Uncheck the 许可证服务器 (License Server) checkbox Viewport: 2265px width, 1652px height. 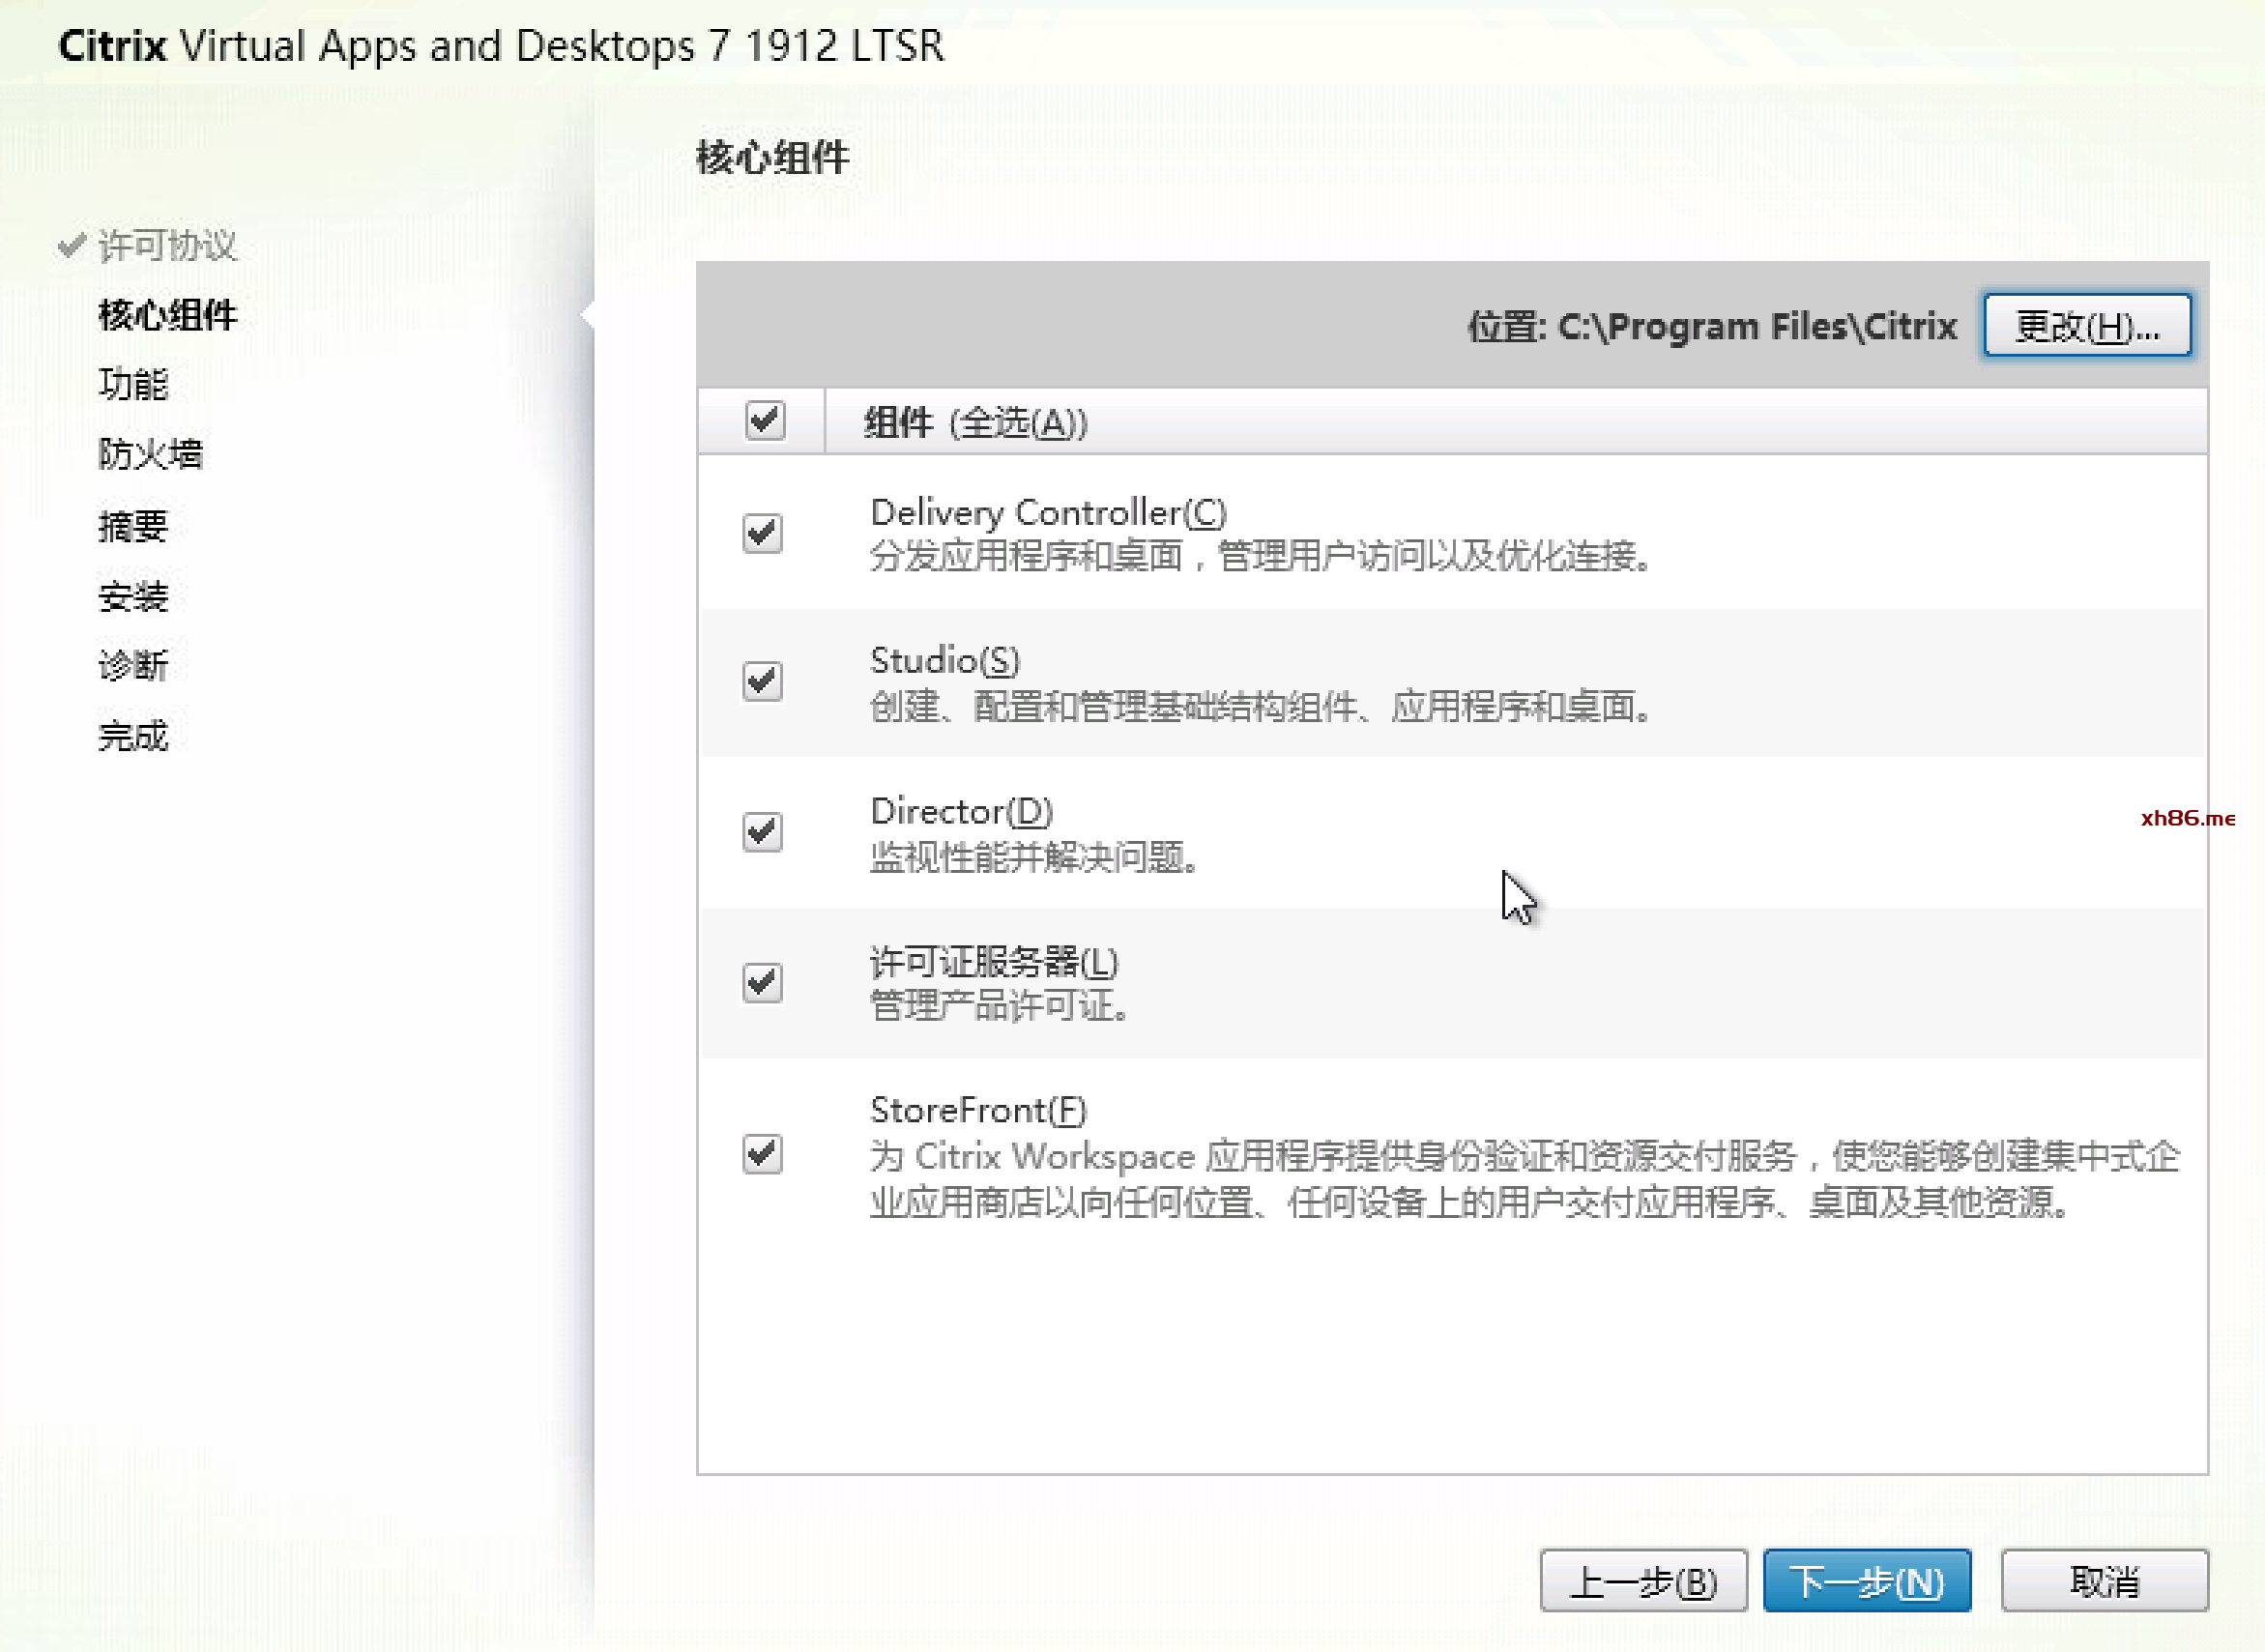(762, 982)
